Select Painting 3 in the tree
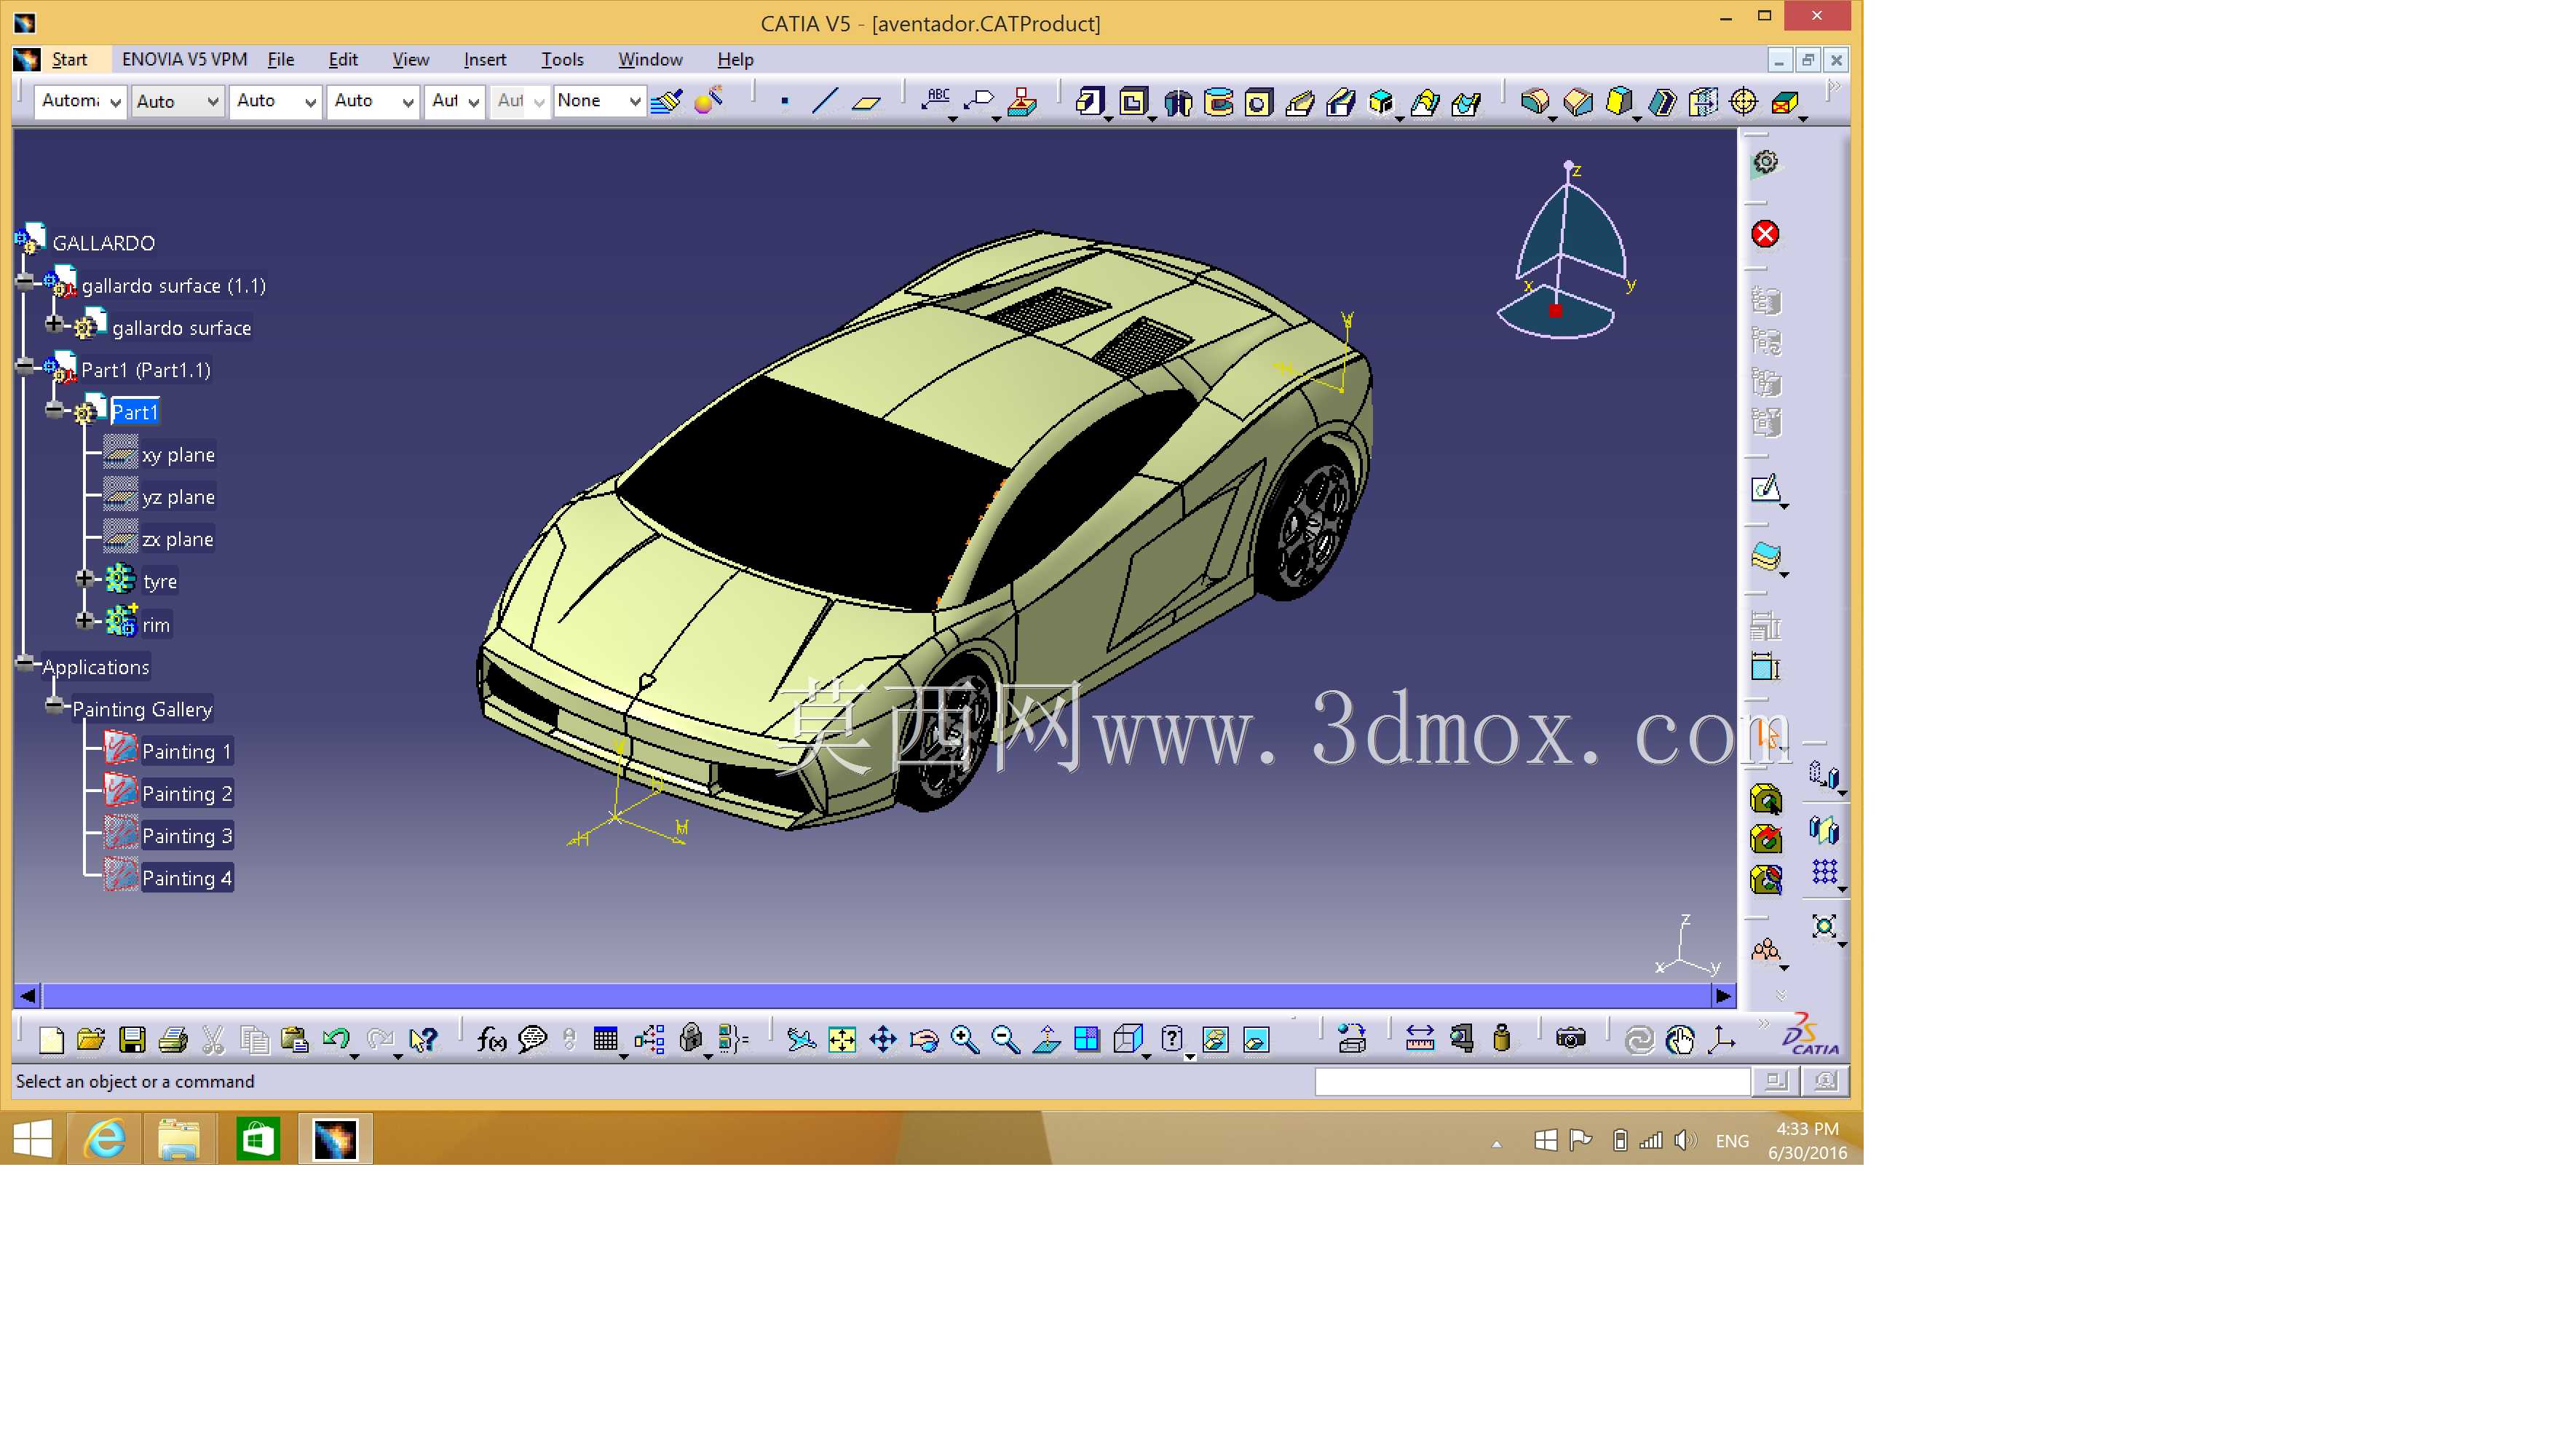Screen dimensions: 2564x1456 point(187,836)
